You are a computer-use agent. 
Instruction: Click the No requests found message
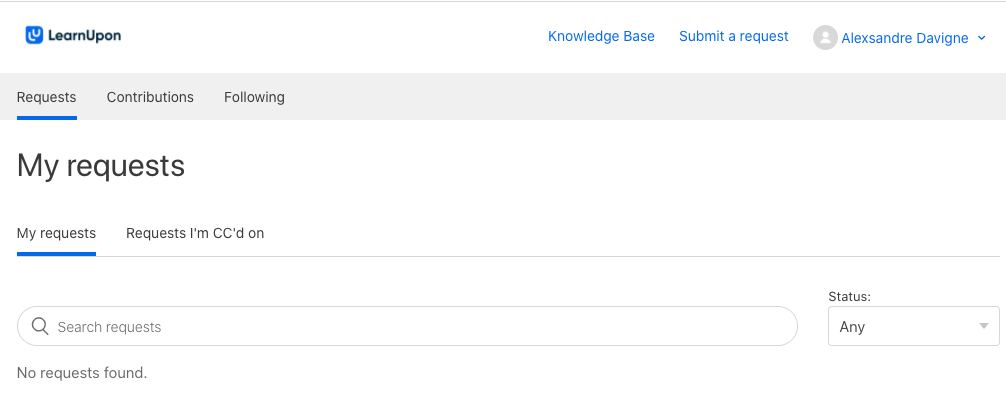(x=82, y=373)
